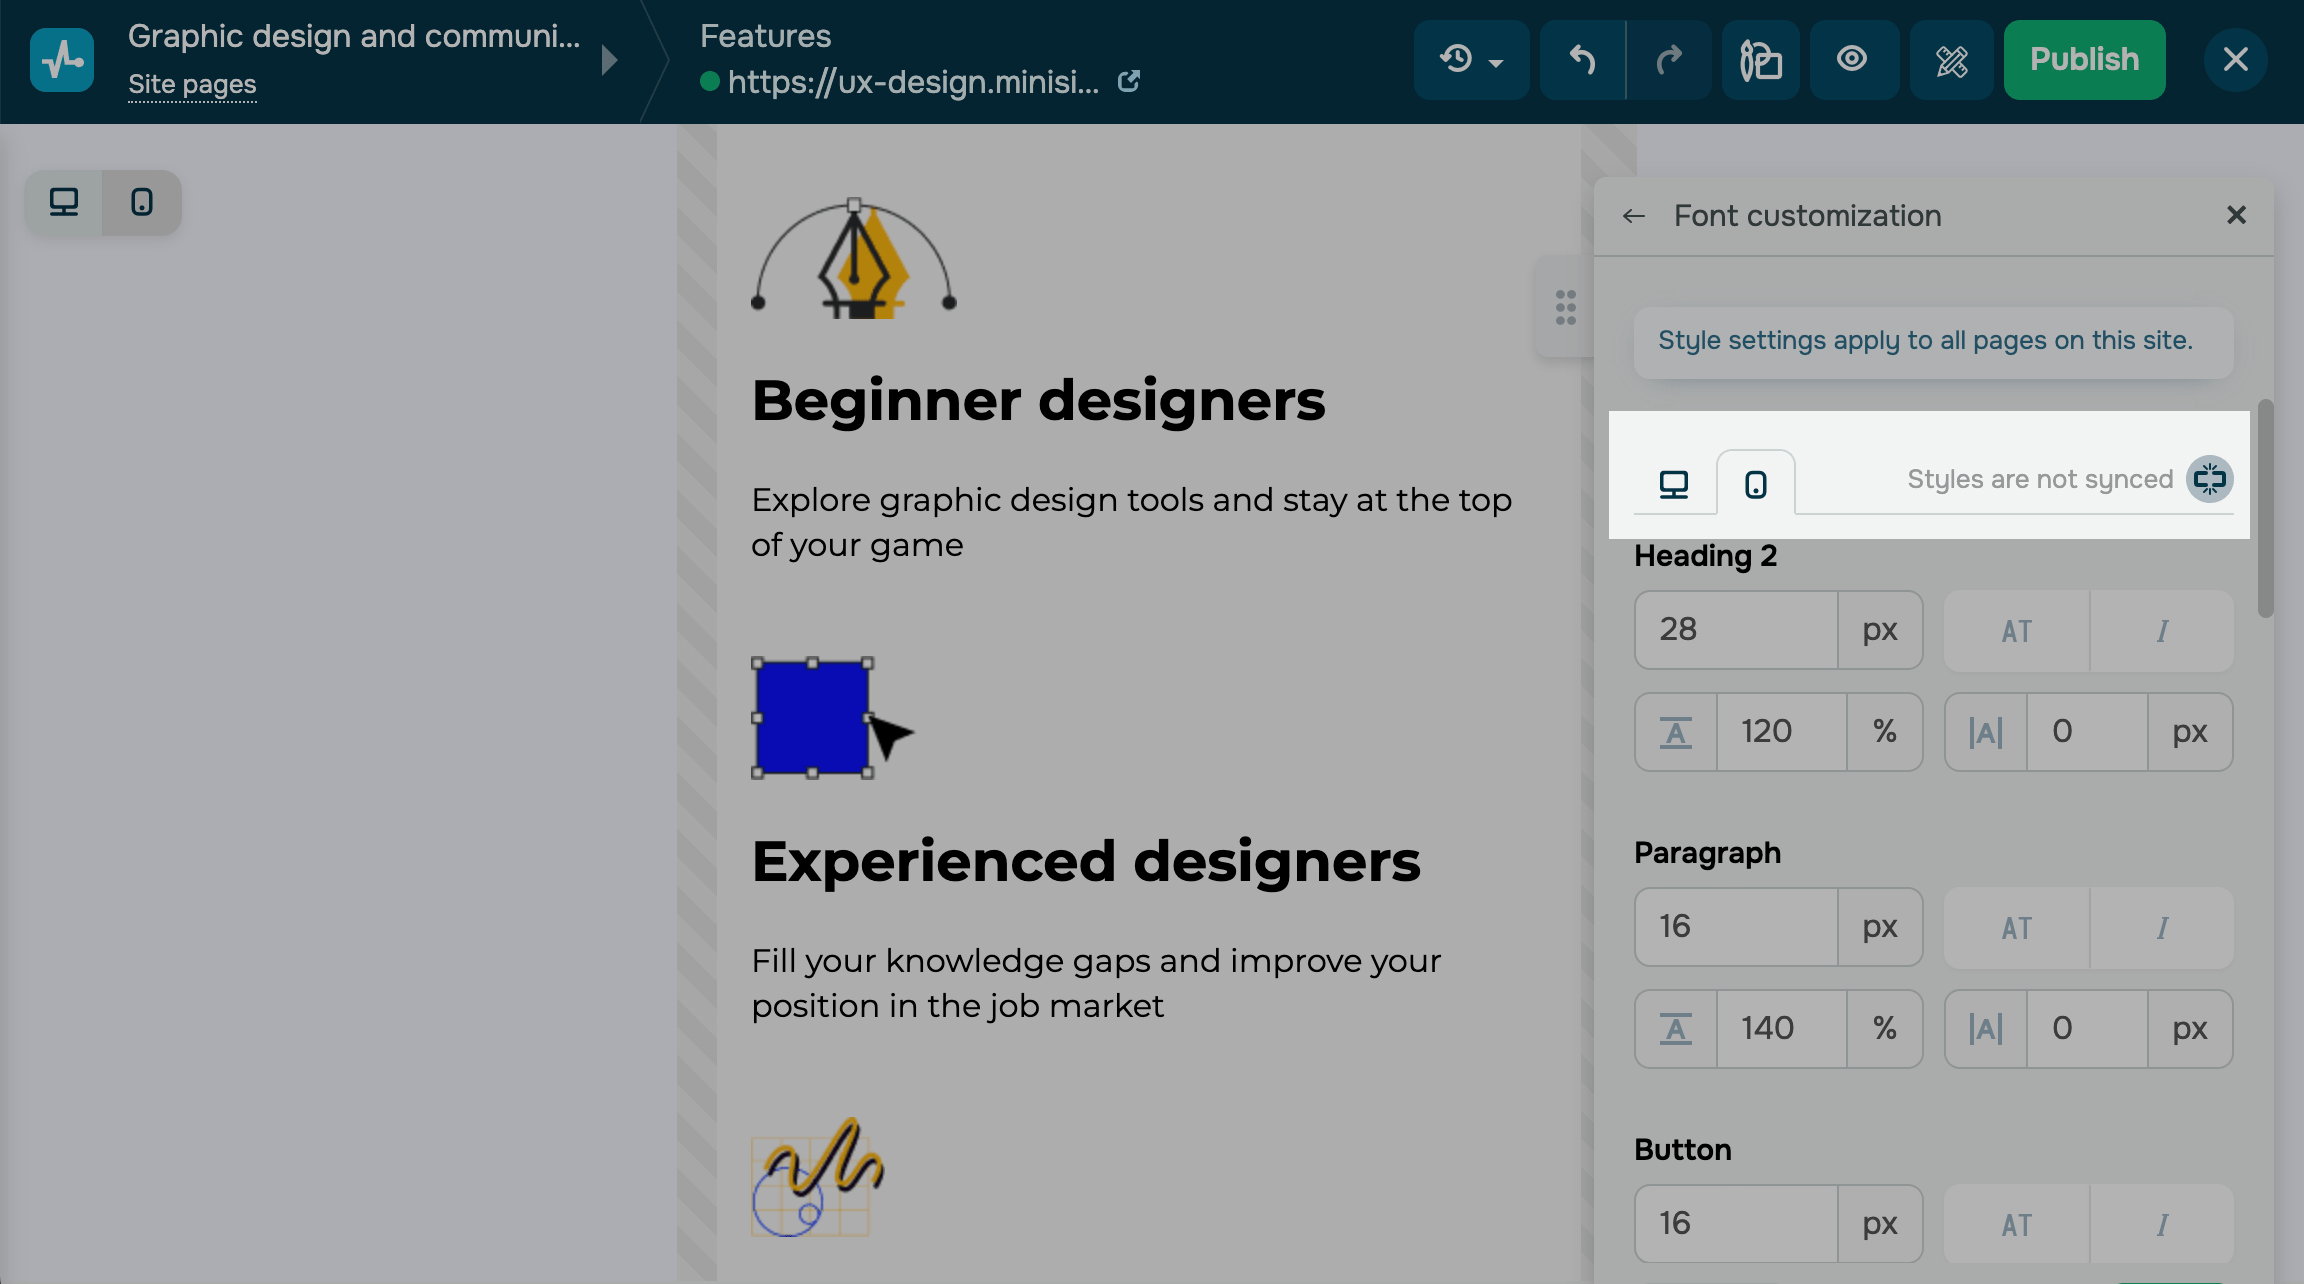Click Heading 2 font size field
Image resolution: width=2304 pixels, height=1284 pixels.
[x=1736, y=630]
